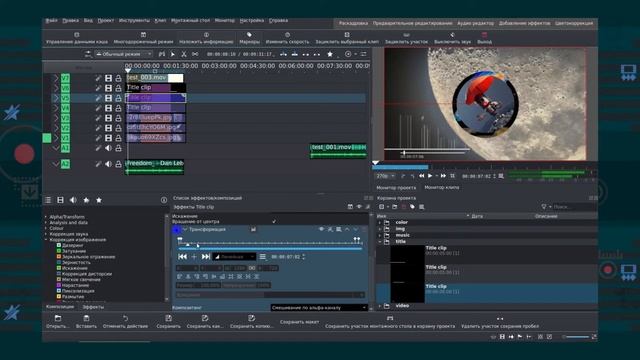Toggle lock on track V7
This screenshot has height=360, width=640.
click(118, 78)
